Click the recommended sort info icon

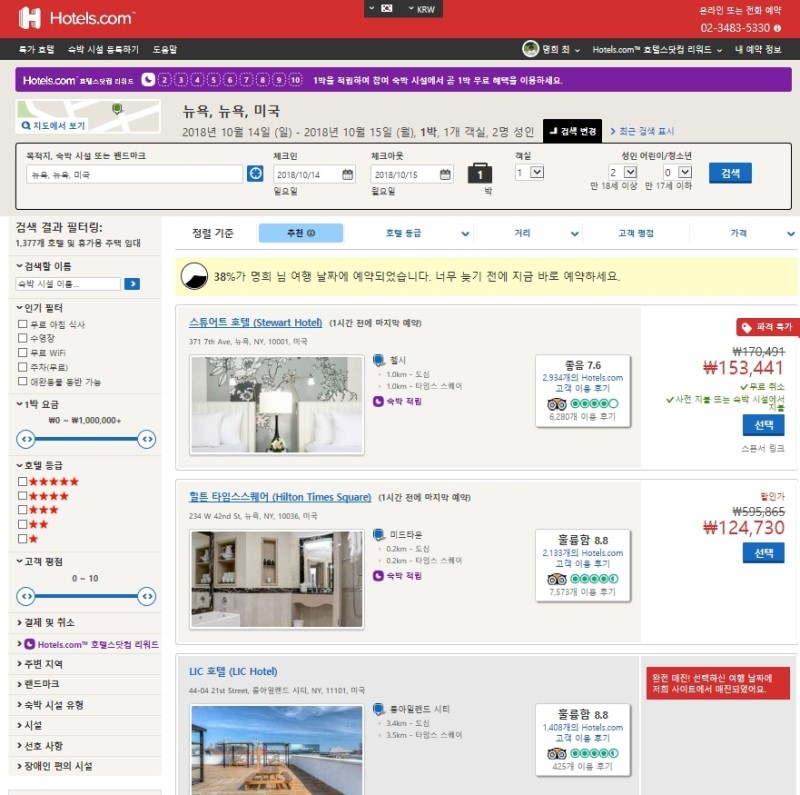click(311, 233)
